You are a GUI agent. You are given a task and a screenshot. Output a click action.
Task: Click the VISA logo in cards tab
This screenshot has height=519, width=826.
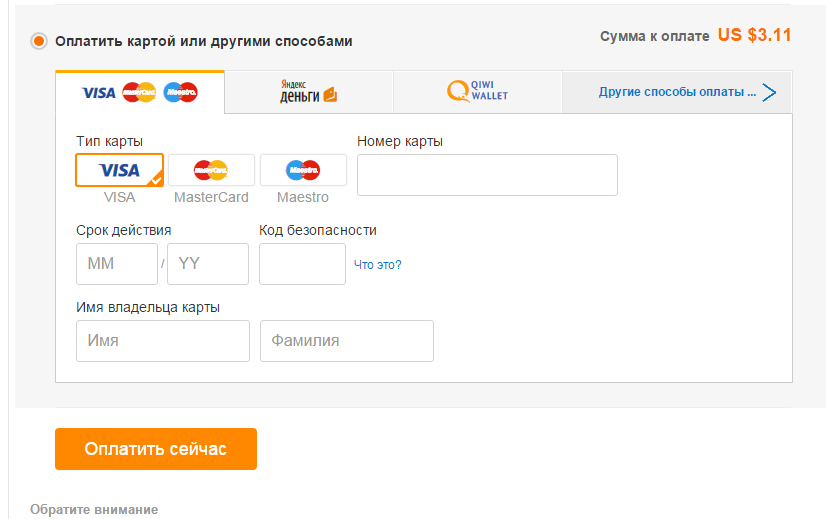click(99, 93)
